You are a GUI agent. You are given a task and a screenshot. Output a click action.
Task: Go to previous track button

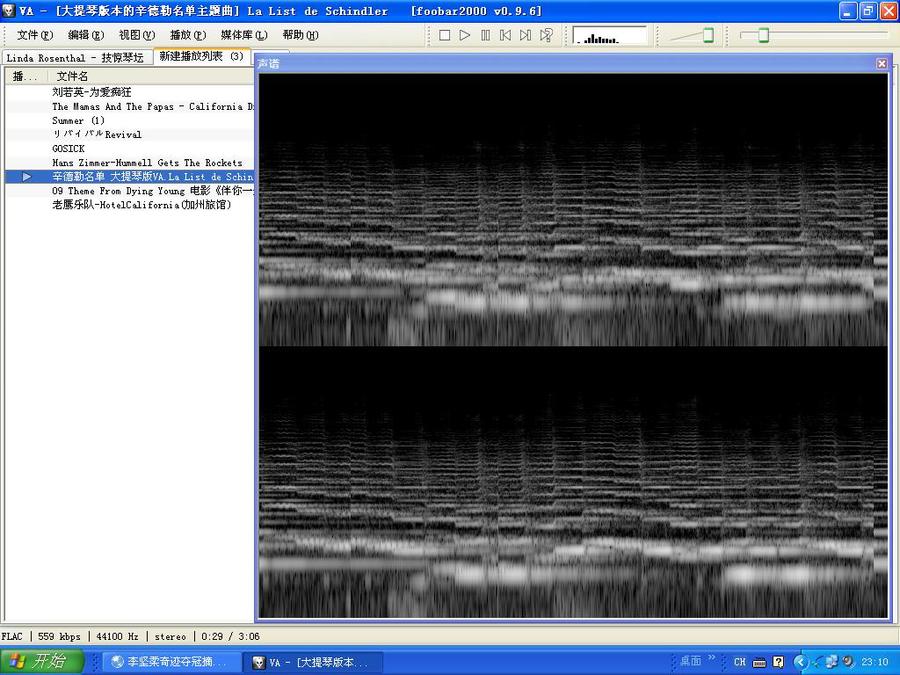point(505,36)
